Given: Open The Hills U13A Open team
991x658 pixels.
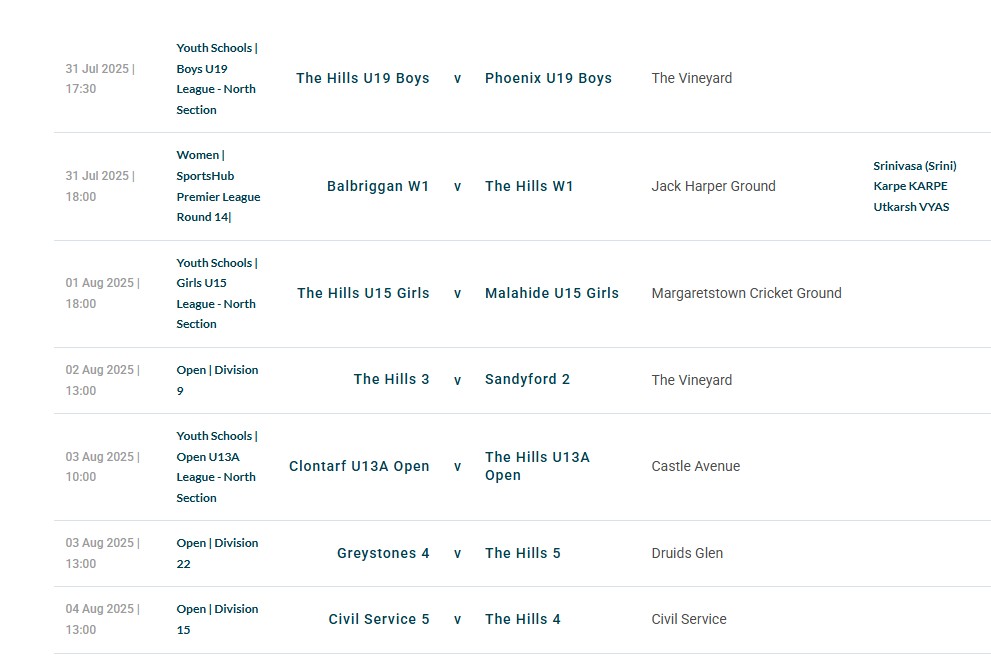Looking at the screenshot, I should (537, 466).
